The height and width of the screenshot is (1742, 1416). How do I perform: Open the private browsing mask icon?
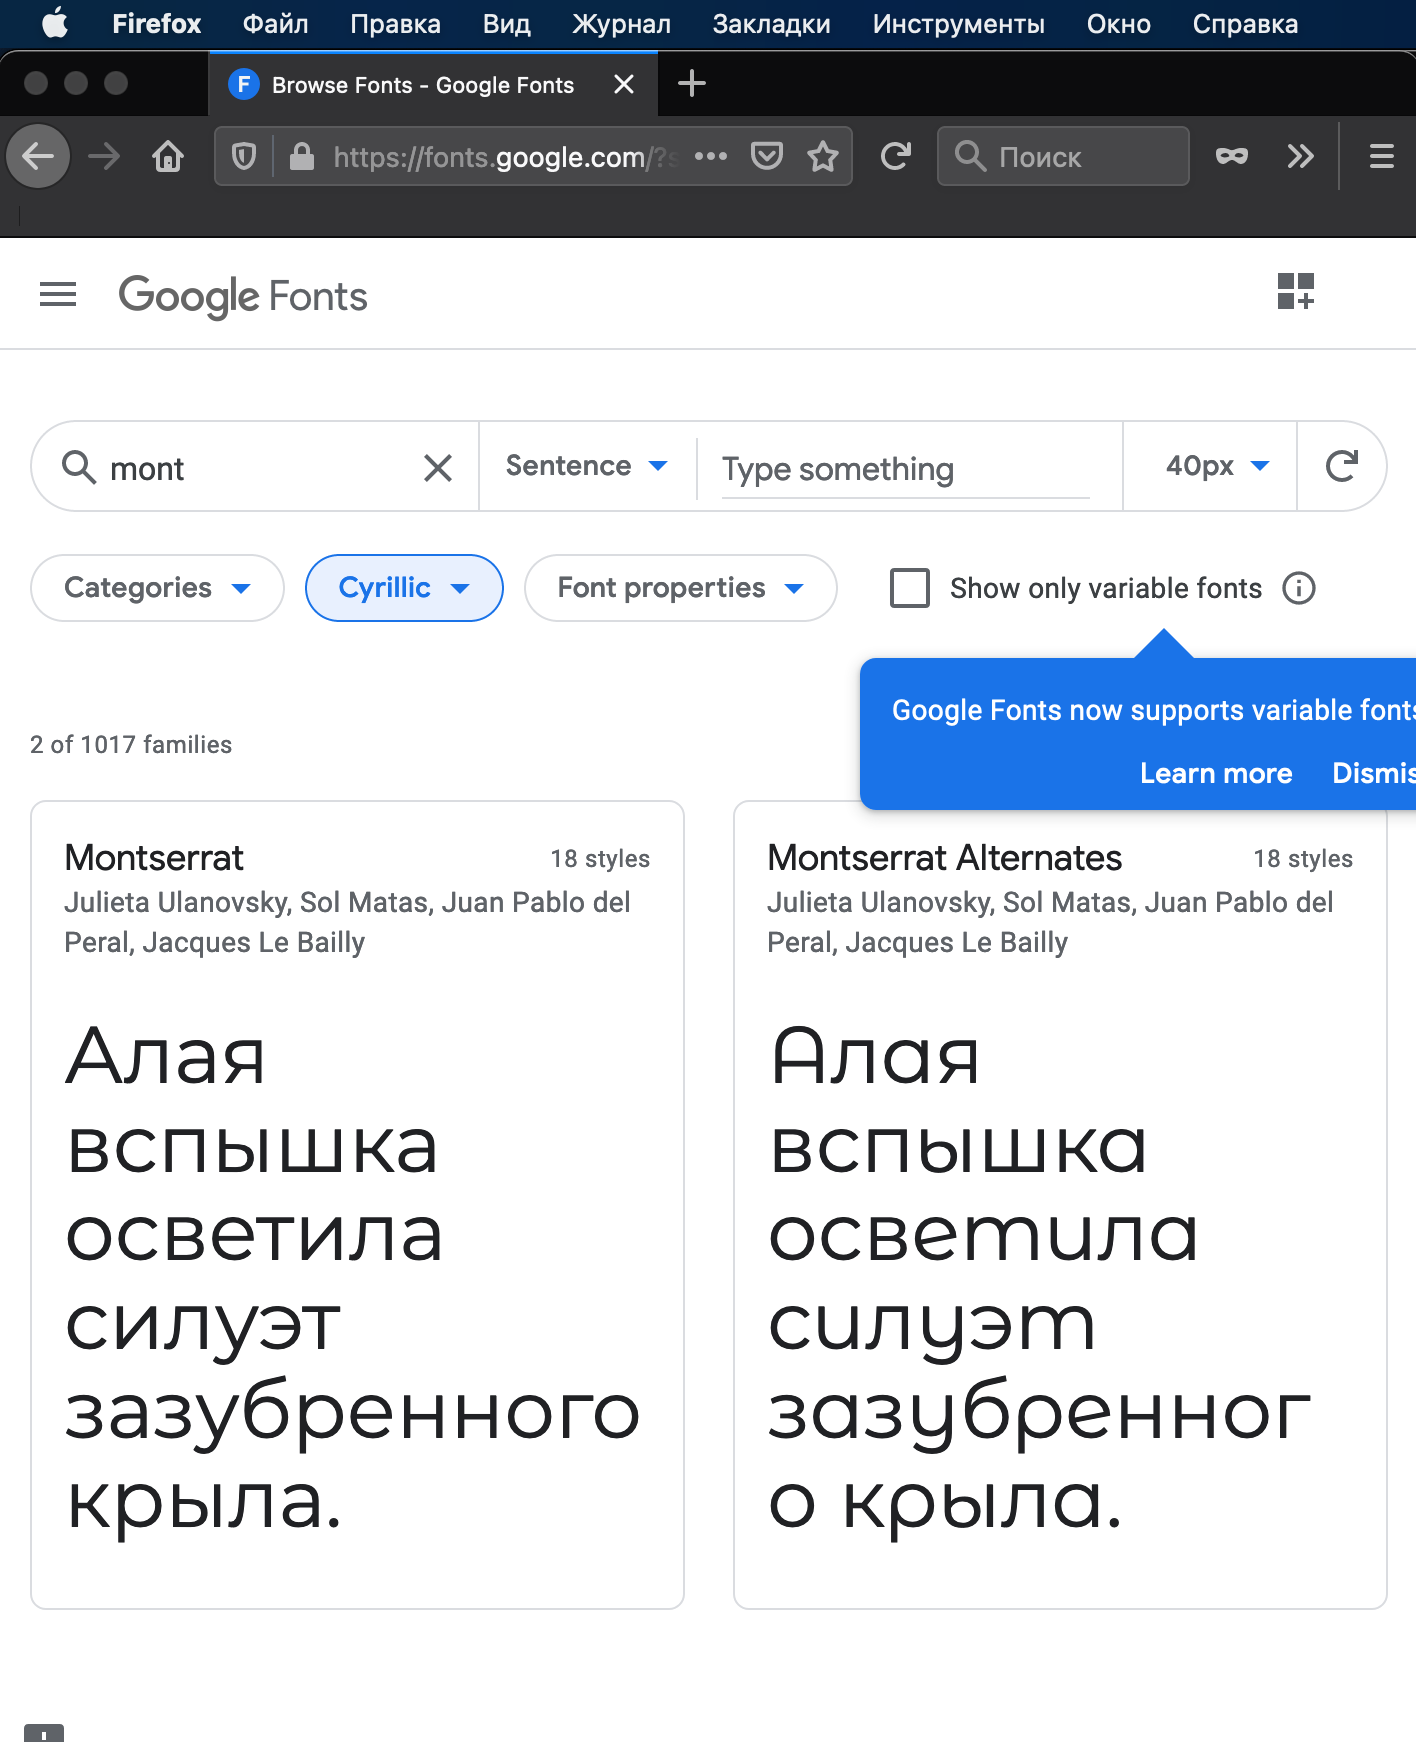point(1232,156)
